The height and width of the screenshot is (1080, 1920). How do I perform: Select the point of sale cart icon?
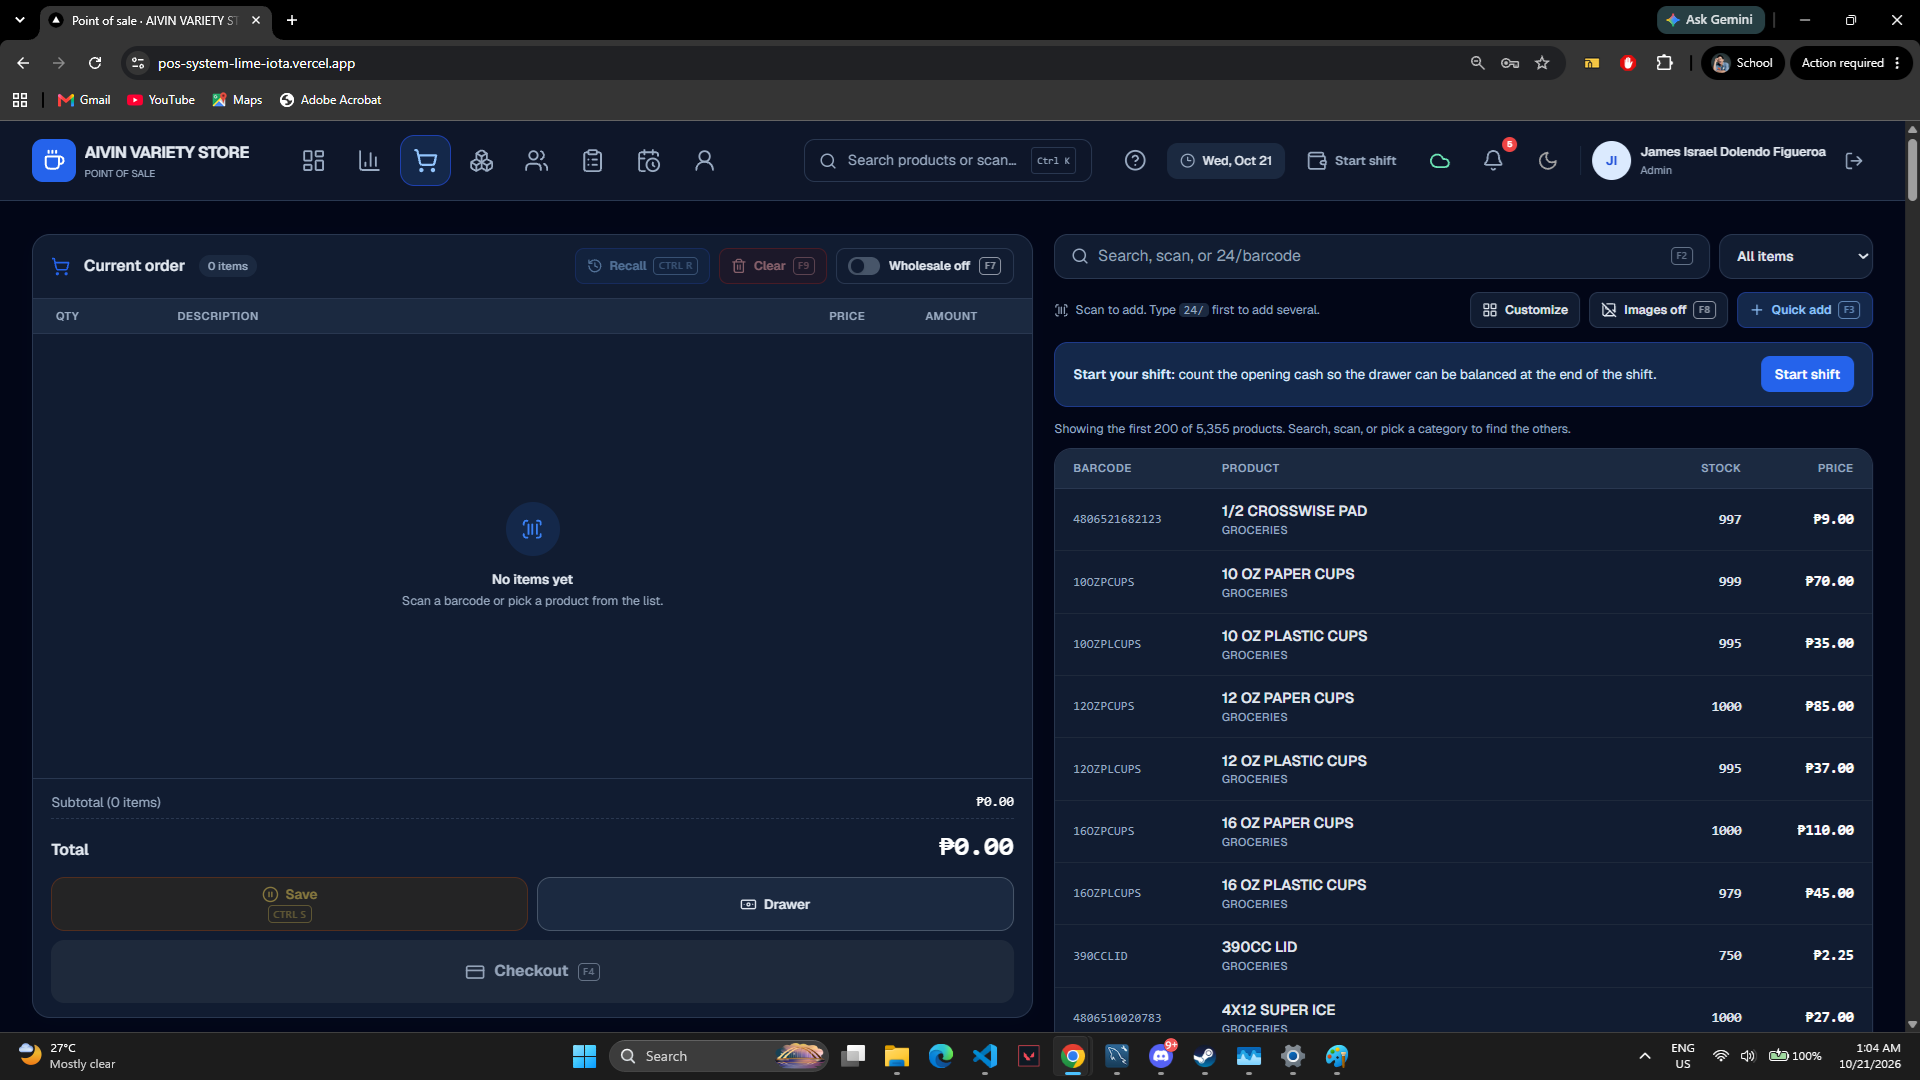click(425, 161)
